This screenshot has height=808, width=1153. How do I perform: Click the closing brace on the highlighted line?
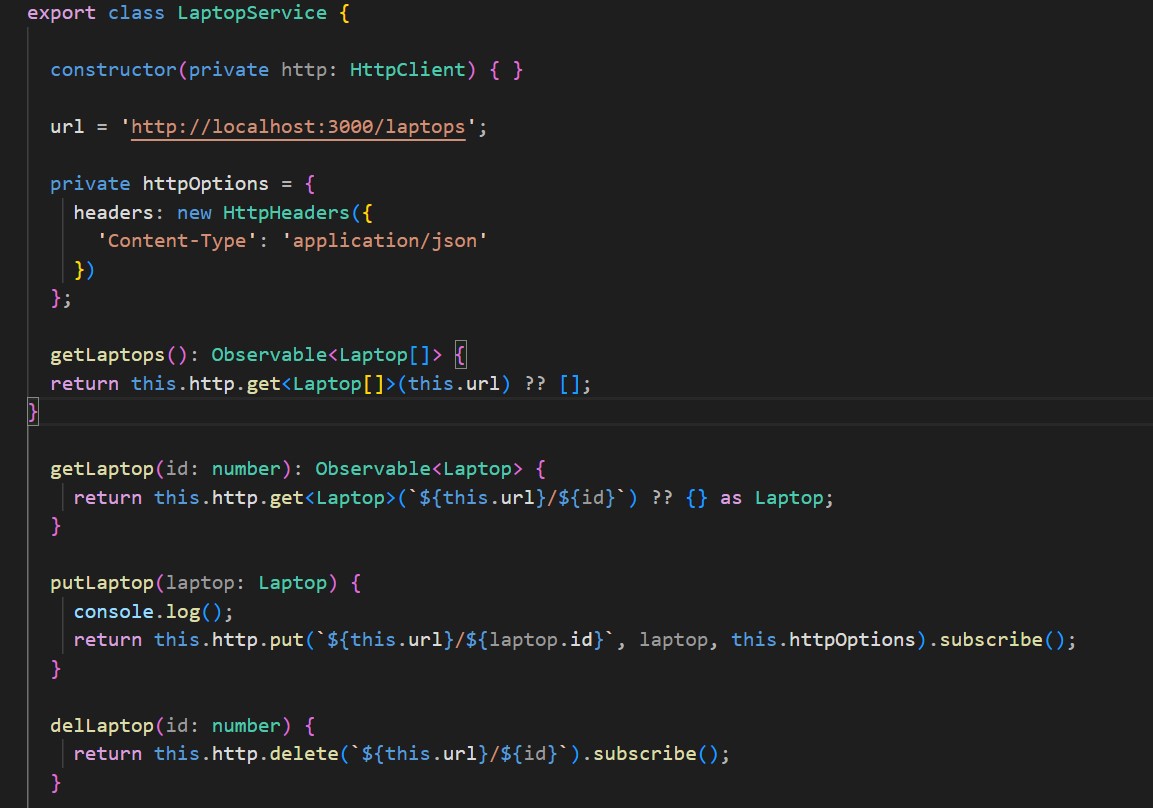32,411
